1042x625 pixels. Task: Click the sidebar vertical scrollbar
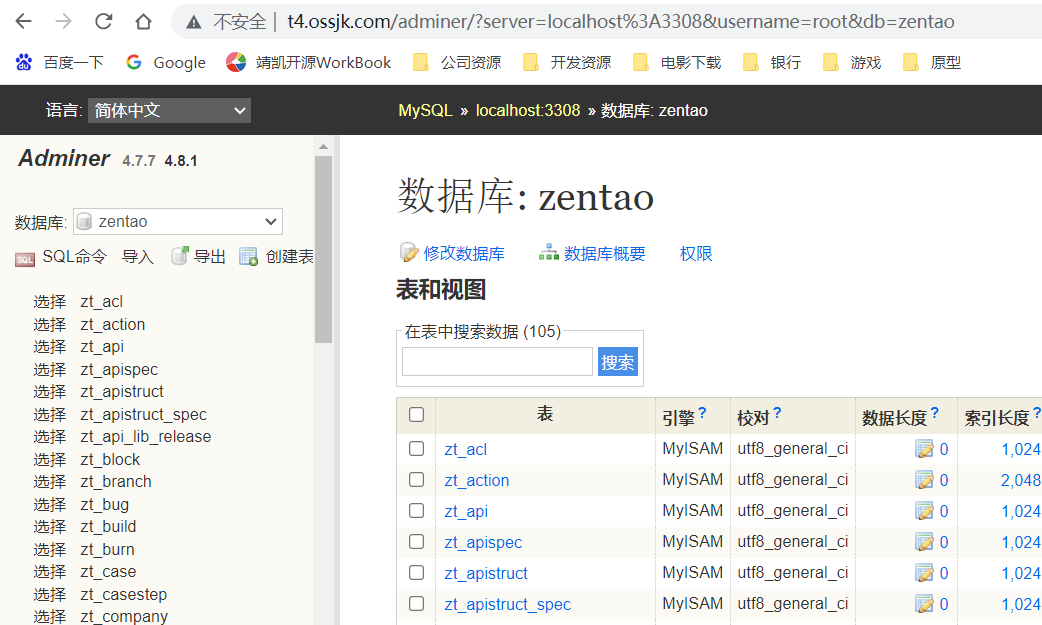coord(323,250)
